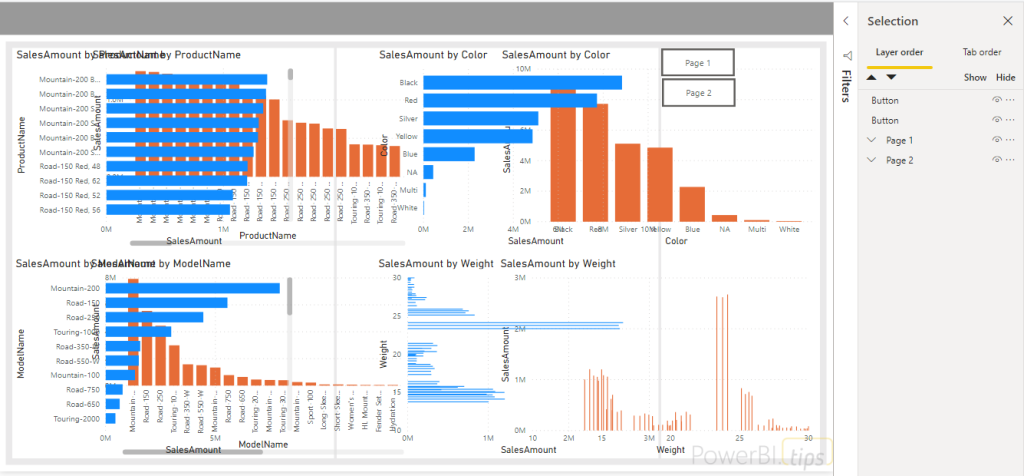The height and width of the screenshot is (476, 1024).
Task: Open more options for second Button layer
Action: point(1010,120)
